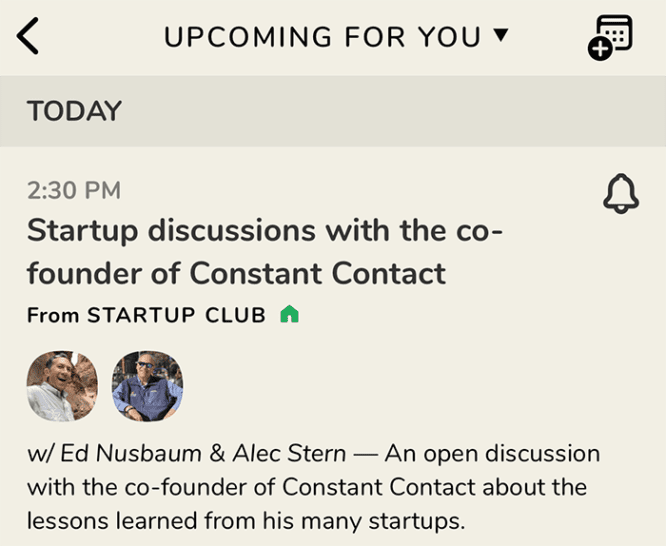Click the 2:30 PM event time
The width and height of the screenshot is (666, 546).
pos(73,189)
